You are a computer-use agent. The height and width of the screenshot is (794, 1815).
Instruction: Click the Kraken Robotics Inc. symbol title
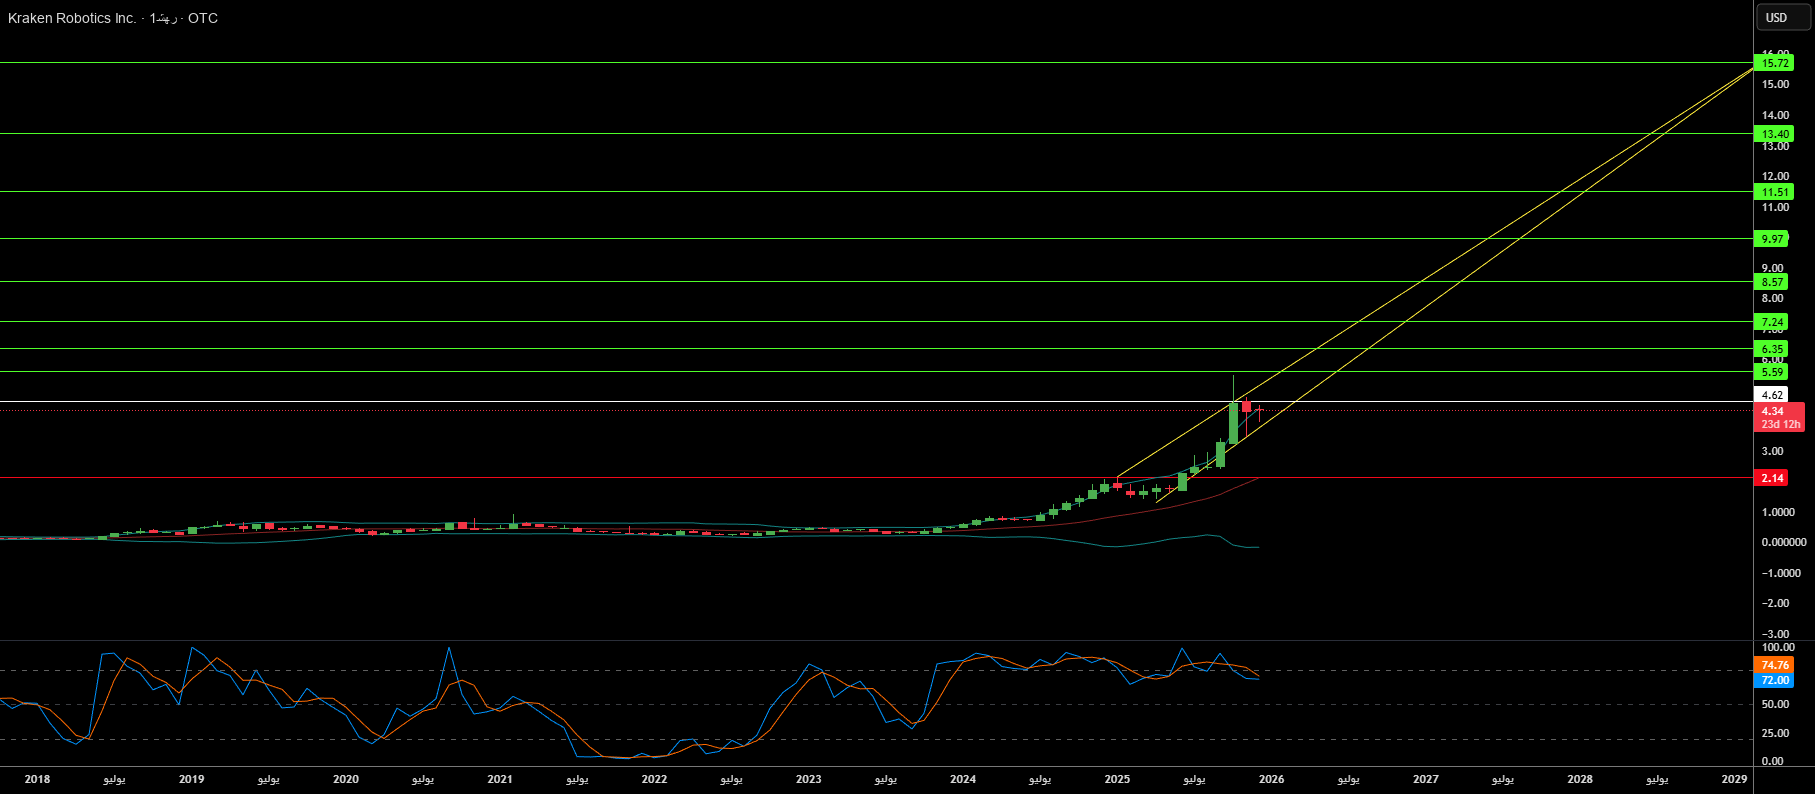click(72, 18)
